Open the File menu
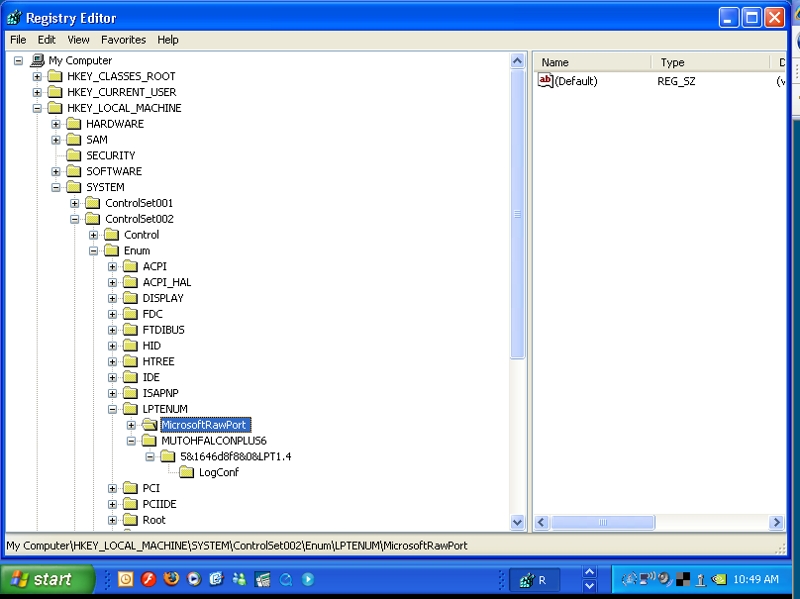Screen dimensions: 800x599 [x=18, y=40]
